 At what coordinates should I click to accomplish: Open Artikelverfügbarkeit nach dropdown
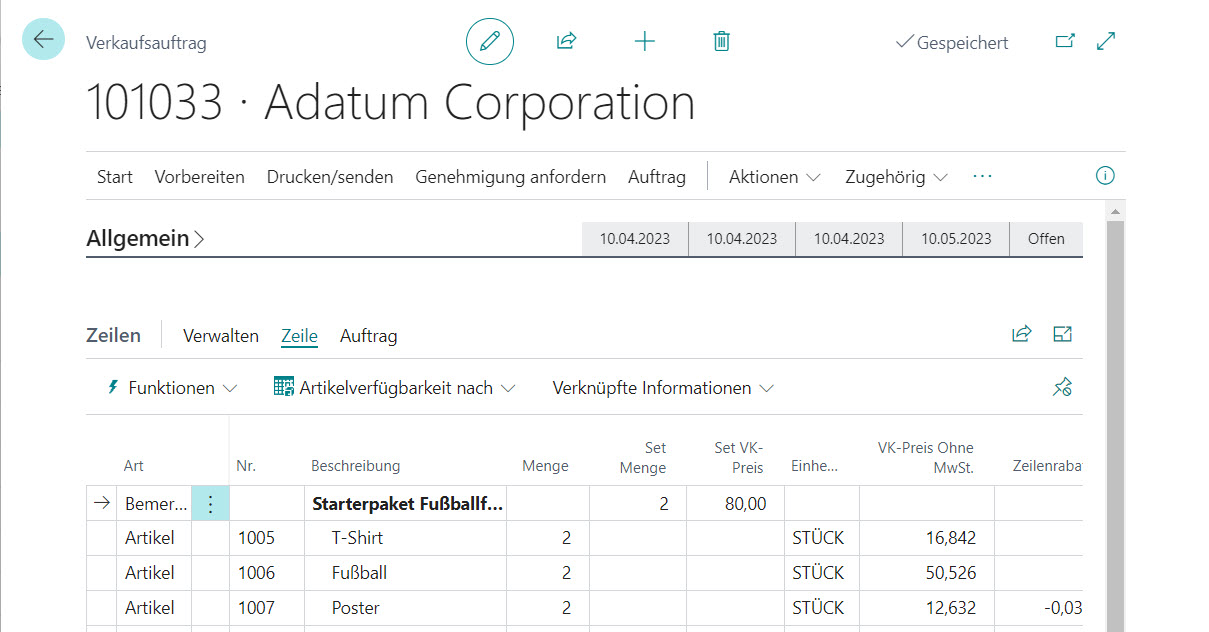click(x=395, y=388)
